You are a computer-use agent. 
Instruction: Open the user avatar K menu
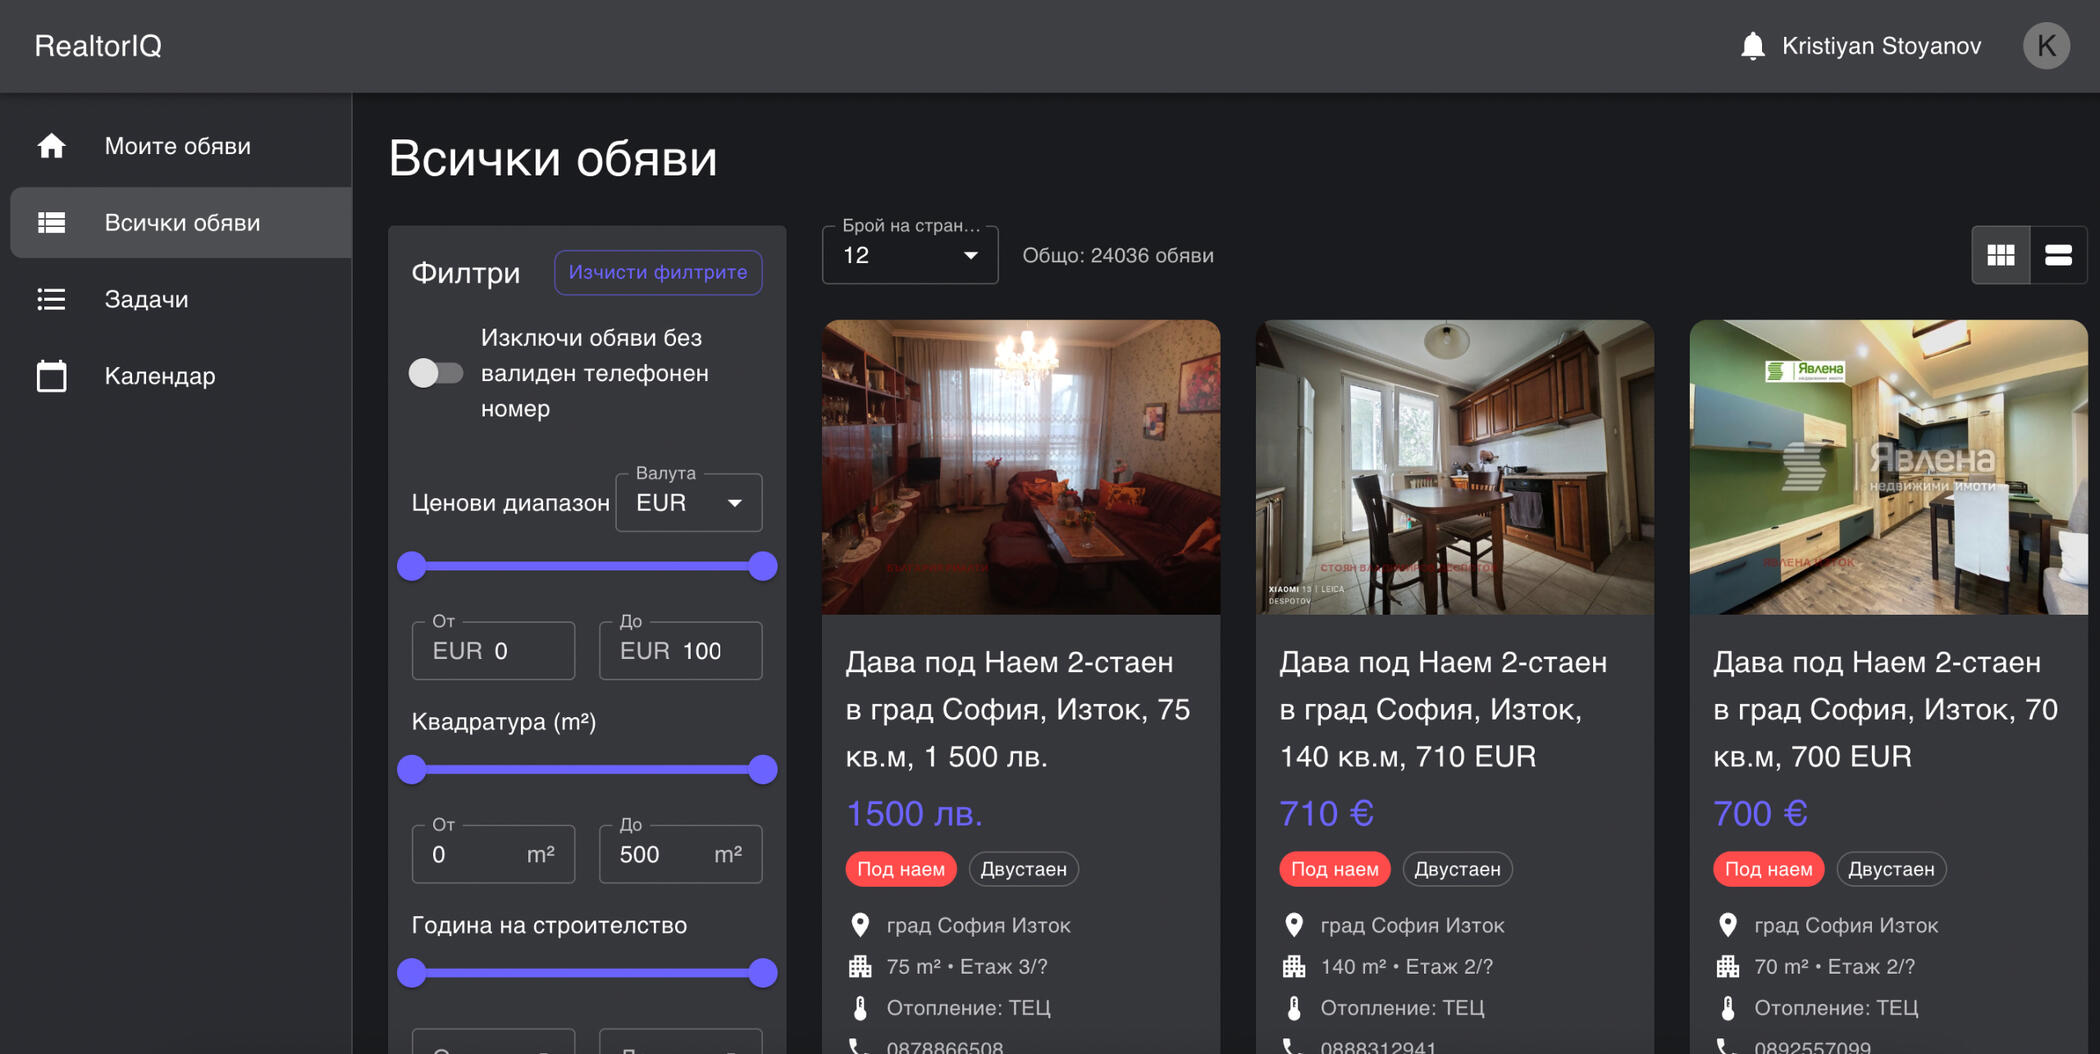coord(2046,46)
